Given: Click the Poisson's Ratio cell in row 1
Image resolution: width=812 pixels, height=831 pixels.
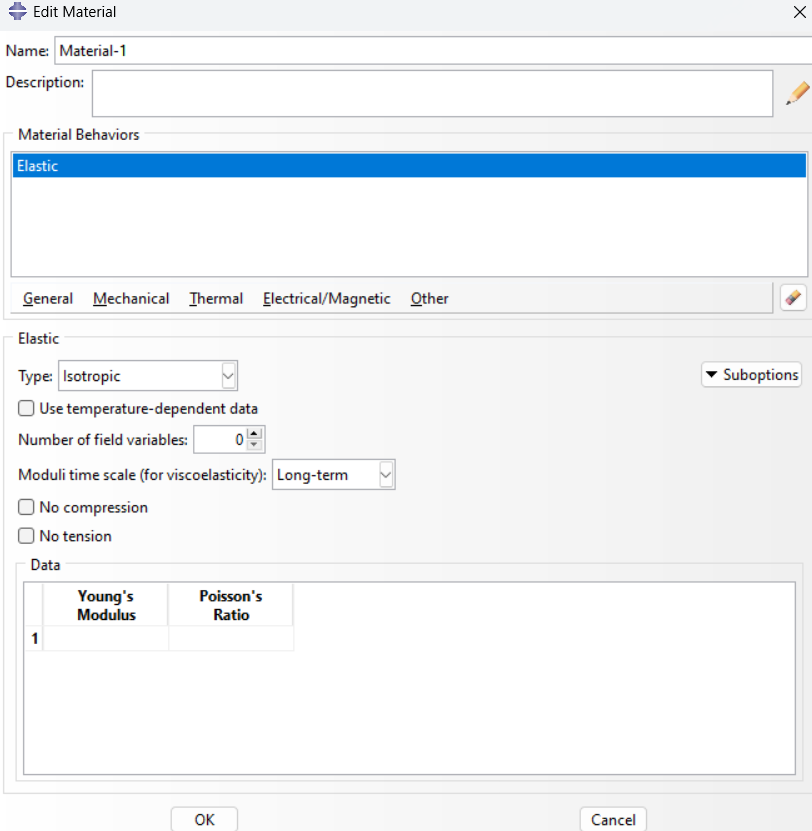Looking at the screenshot, I should [x=231, y=638].
